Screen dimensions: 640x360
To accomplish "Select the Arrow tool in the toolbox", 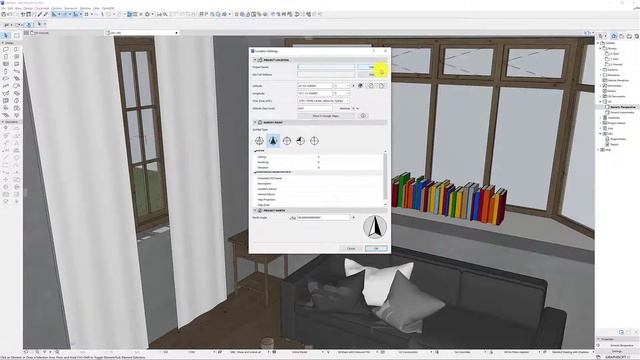I will pos(6,36).
